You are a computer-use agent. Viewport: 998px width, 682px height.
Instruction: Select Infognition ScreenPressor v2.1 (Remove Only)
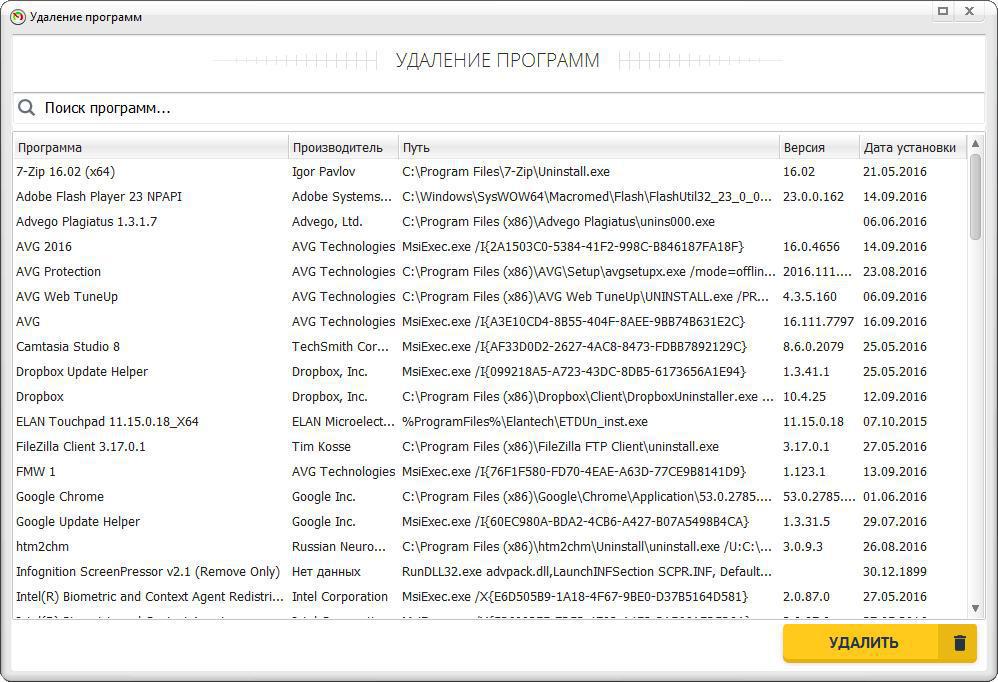[x=489, y=571]
